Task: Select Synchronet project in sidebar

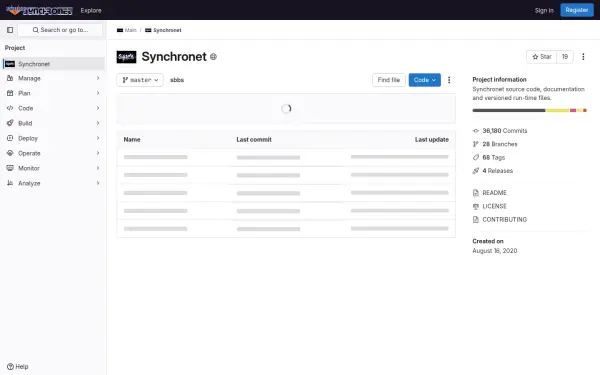Action: pyautogui.click(x=54, y=64)
